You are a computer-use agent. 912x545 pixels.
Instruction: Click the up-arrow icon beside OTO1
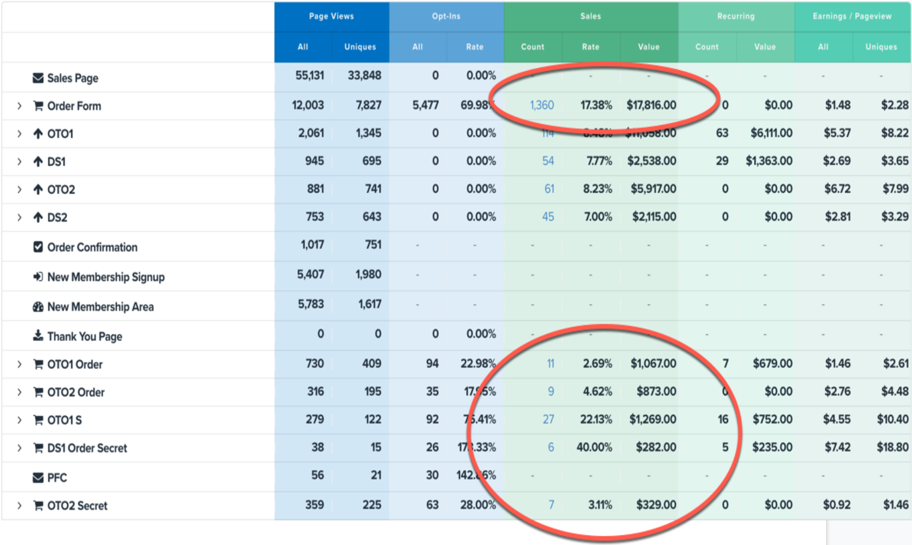(x=38, y=134)
